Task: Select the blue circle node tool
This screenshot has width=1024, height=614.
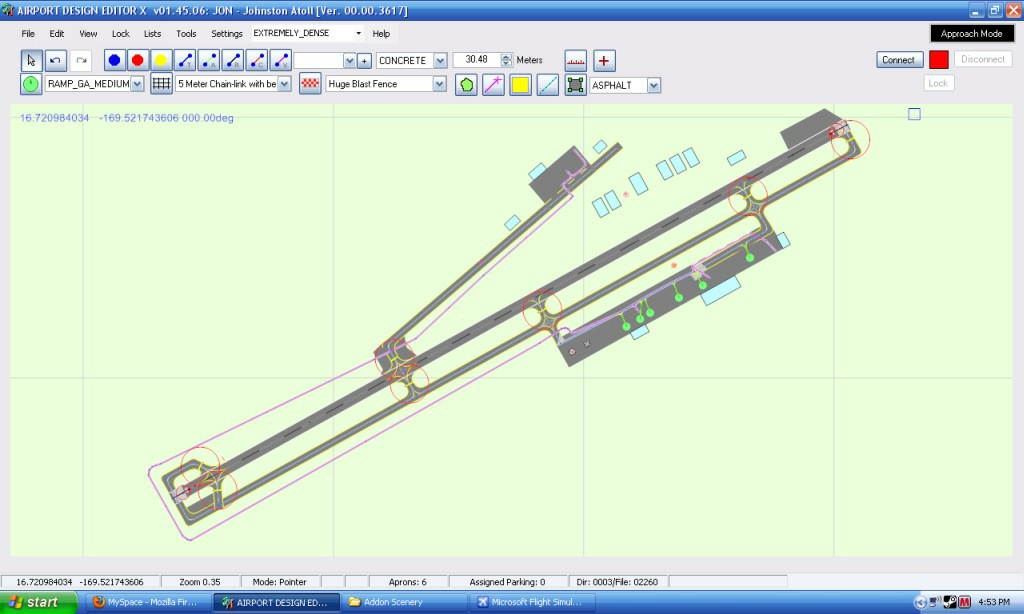Action: click(x=115, y=60)
